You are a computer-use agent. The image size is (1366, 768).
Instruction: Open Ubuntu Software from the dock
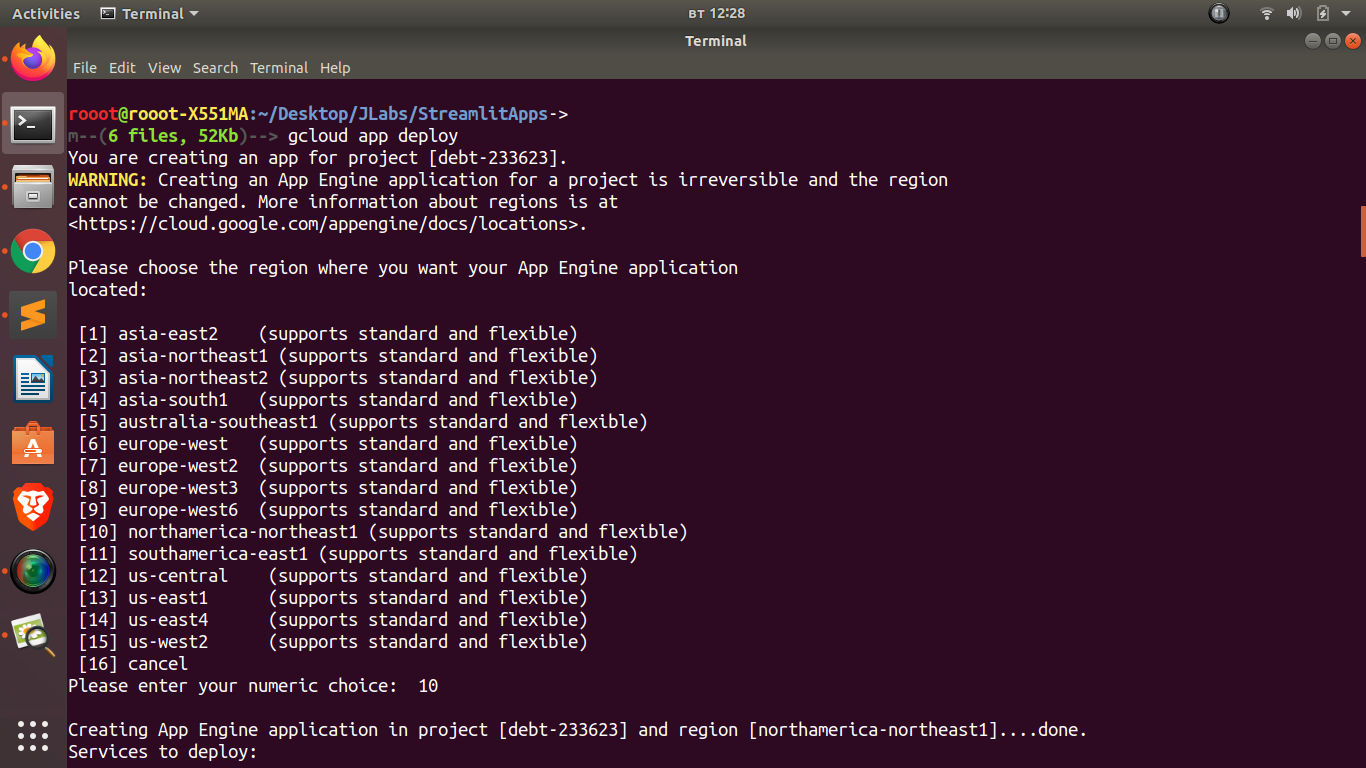33,443
